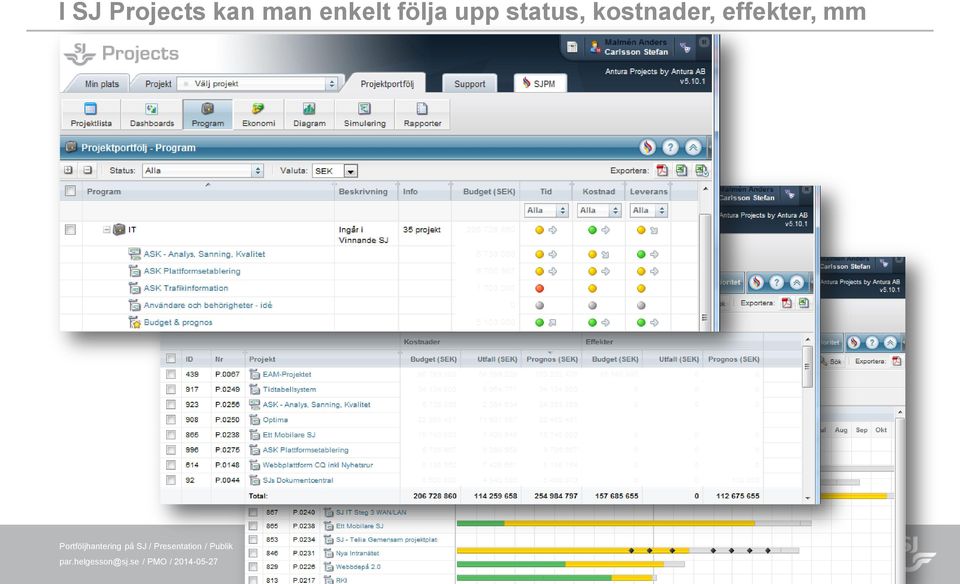The height and width of the screenshot is (584, 960).
Task: Open the SJPM tab
Action: pos(539,83)
